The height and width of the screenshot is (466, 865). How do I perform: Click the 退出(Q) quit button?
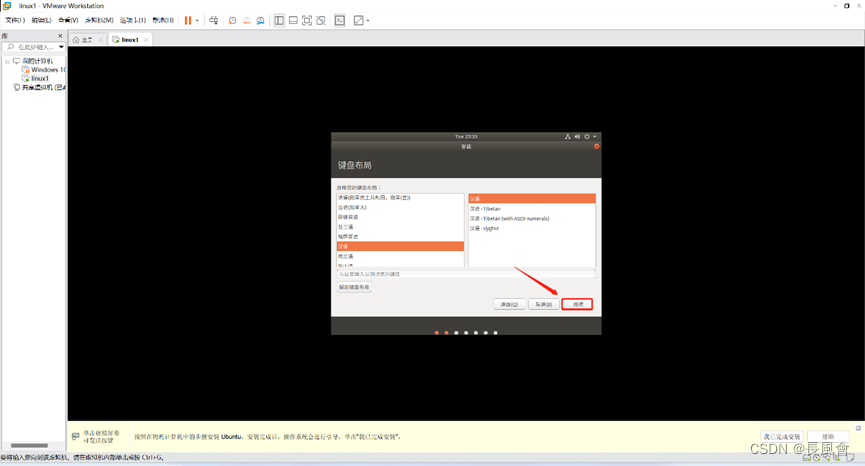pyautogui.click(x=509, y=304)
